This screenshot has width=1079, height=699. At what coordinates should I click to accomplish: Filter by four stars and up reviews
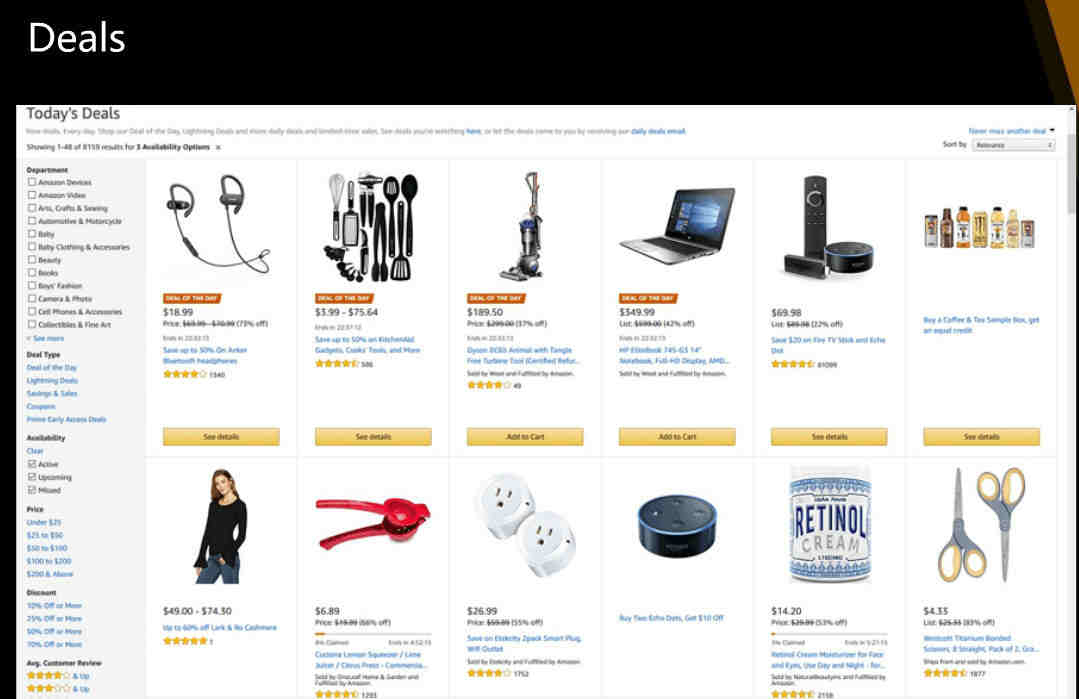pyautogui.click(x=58, y=676)
